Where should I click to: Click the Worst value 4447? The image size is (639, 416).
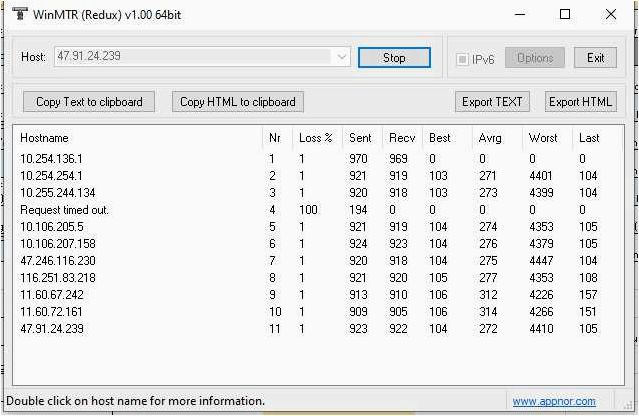[x=541, y=261]
